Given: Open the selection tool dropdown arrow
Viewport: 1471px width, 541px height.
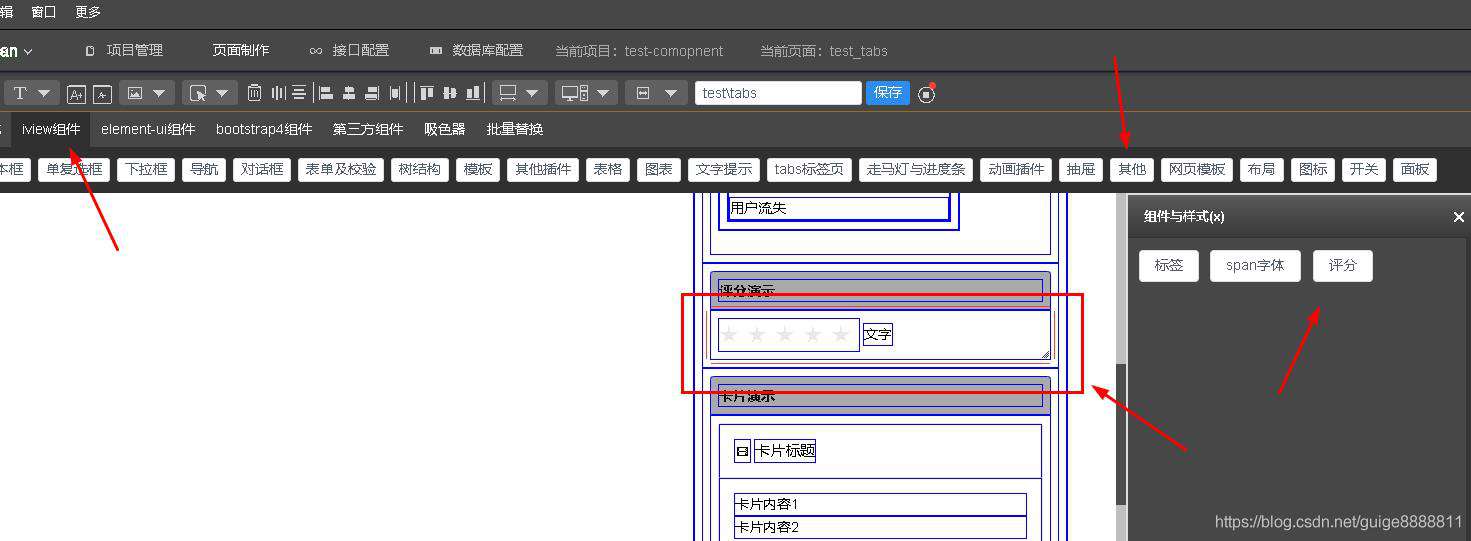Looking at the screenshot, I should [222, 93].
